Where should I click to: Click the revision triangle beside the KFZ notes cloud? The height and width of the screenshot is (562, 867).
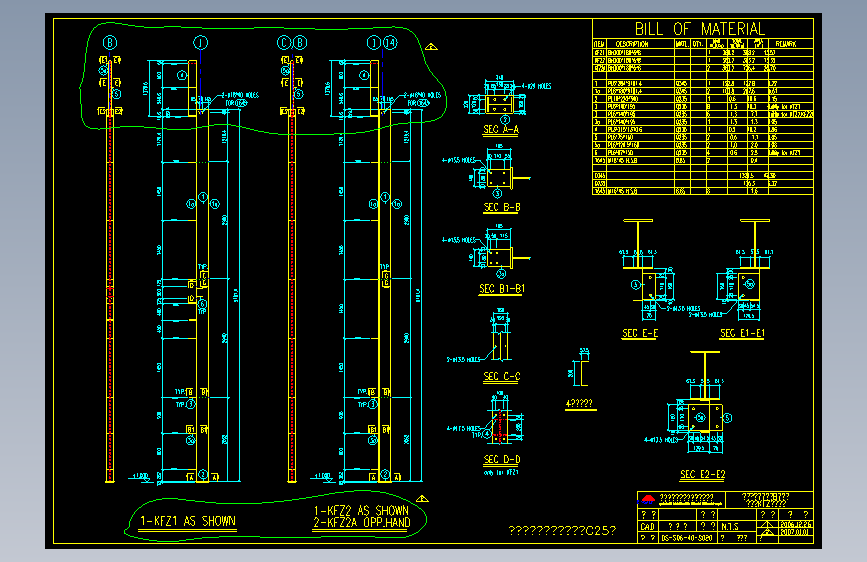point(422,499)
